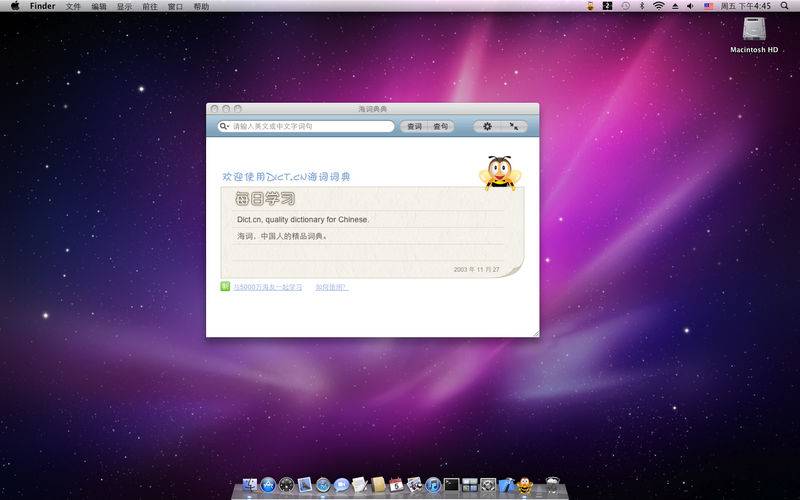The width and height of the screenshot is (800, 500).
Task: Click the 查词 word lookup button
Action: coord(414,126)
